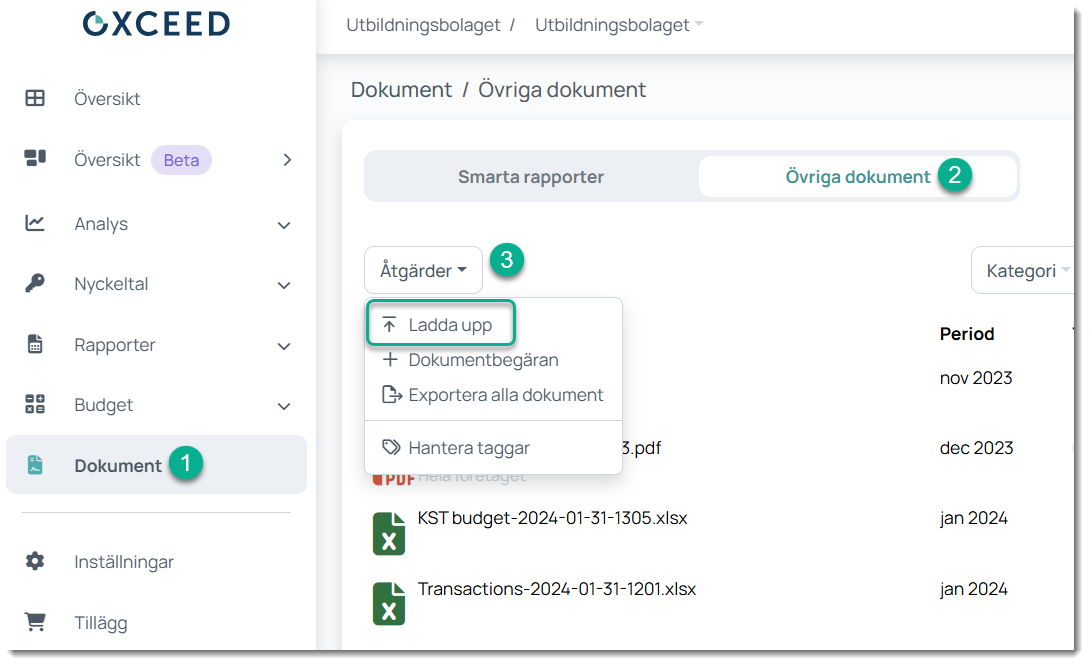This screenshot has width=1089, height=665.
Task: Click the Budget calculator icon
Action: tap(35, 405)
